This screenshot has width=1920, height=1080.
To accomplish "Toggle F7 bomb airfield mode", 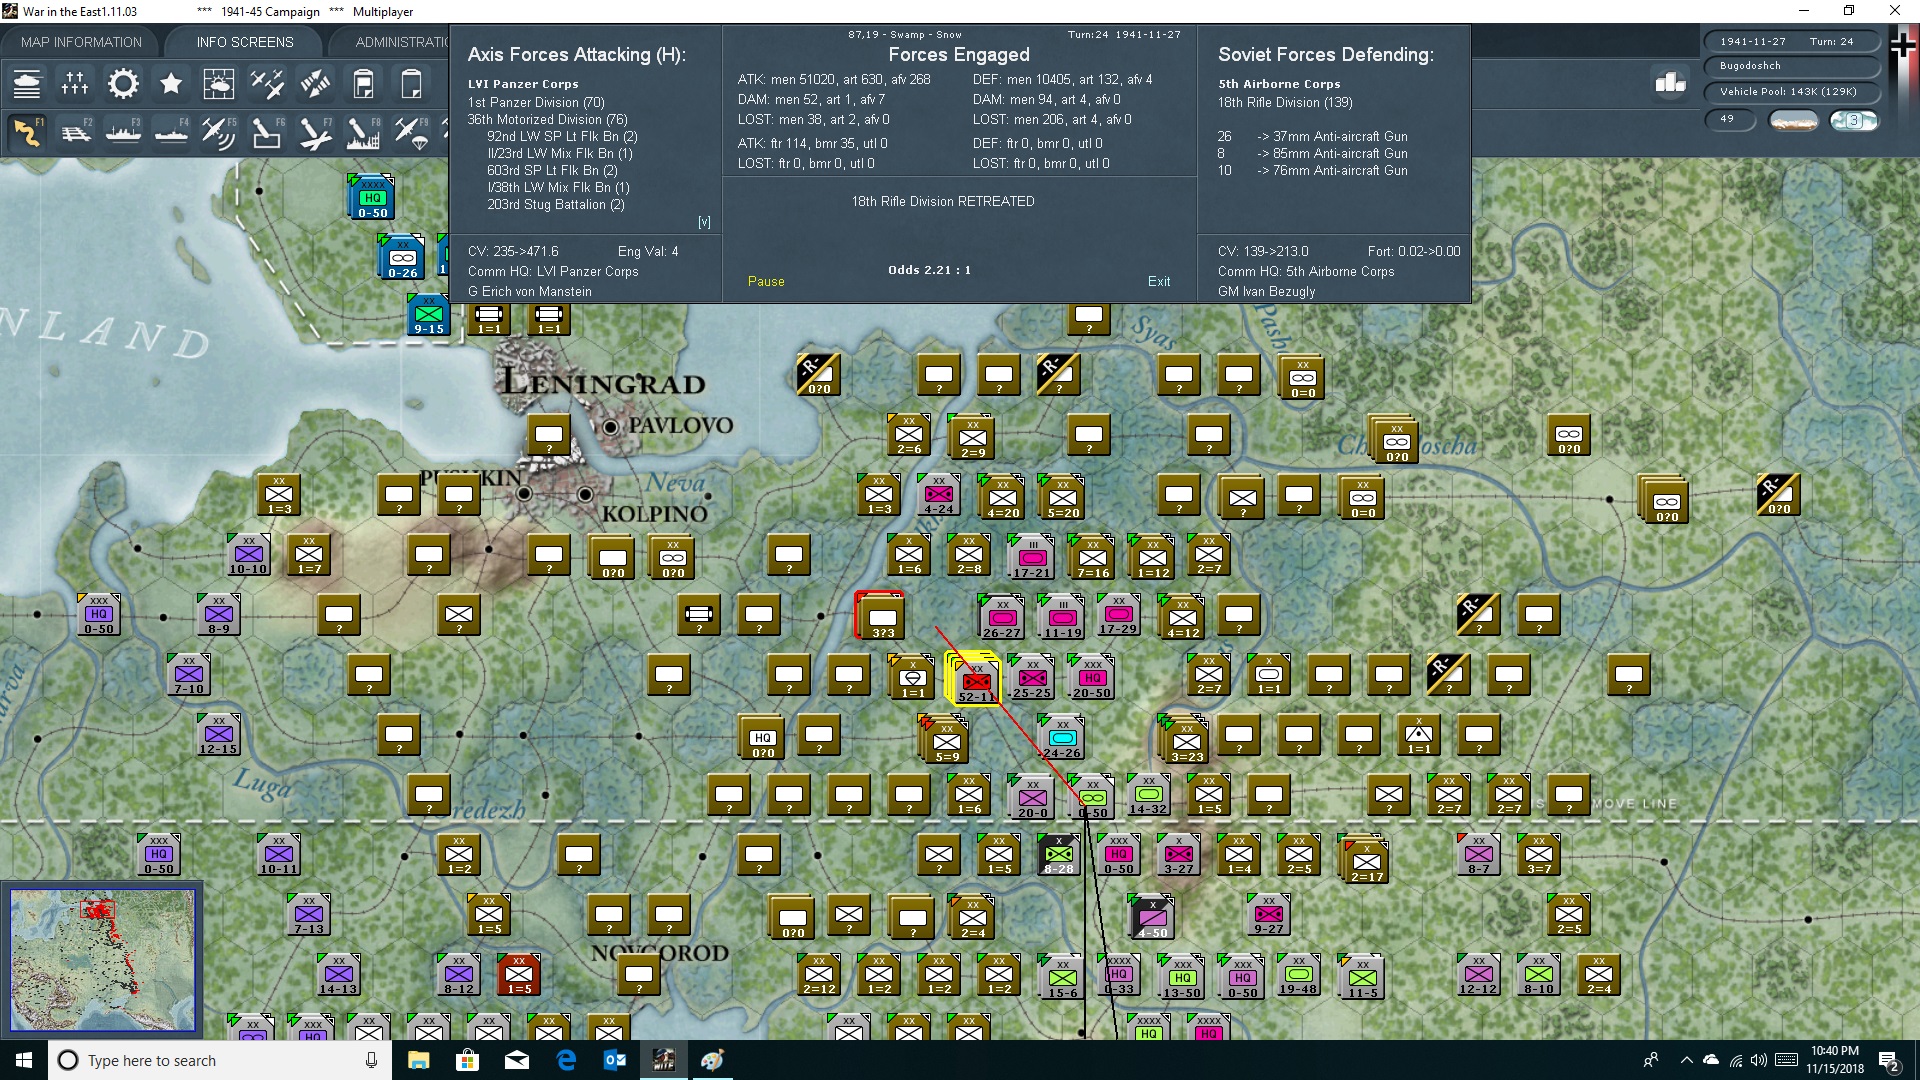I will tap(315, 132).
